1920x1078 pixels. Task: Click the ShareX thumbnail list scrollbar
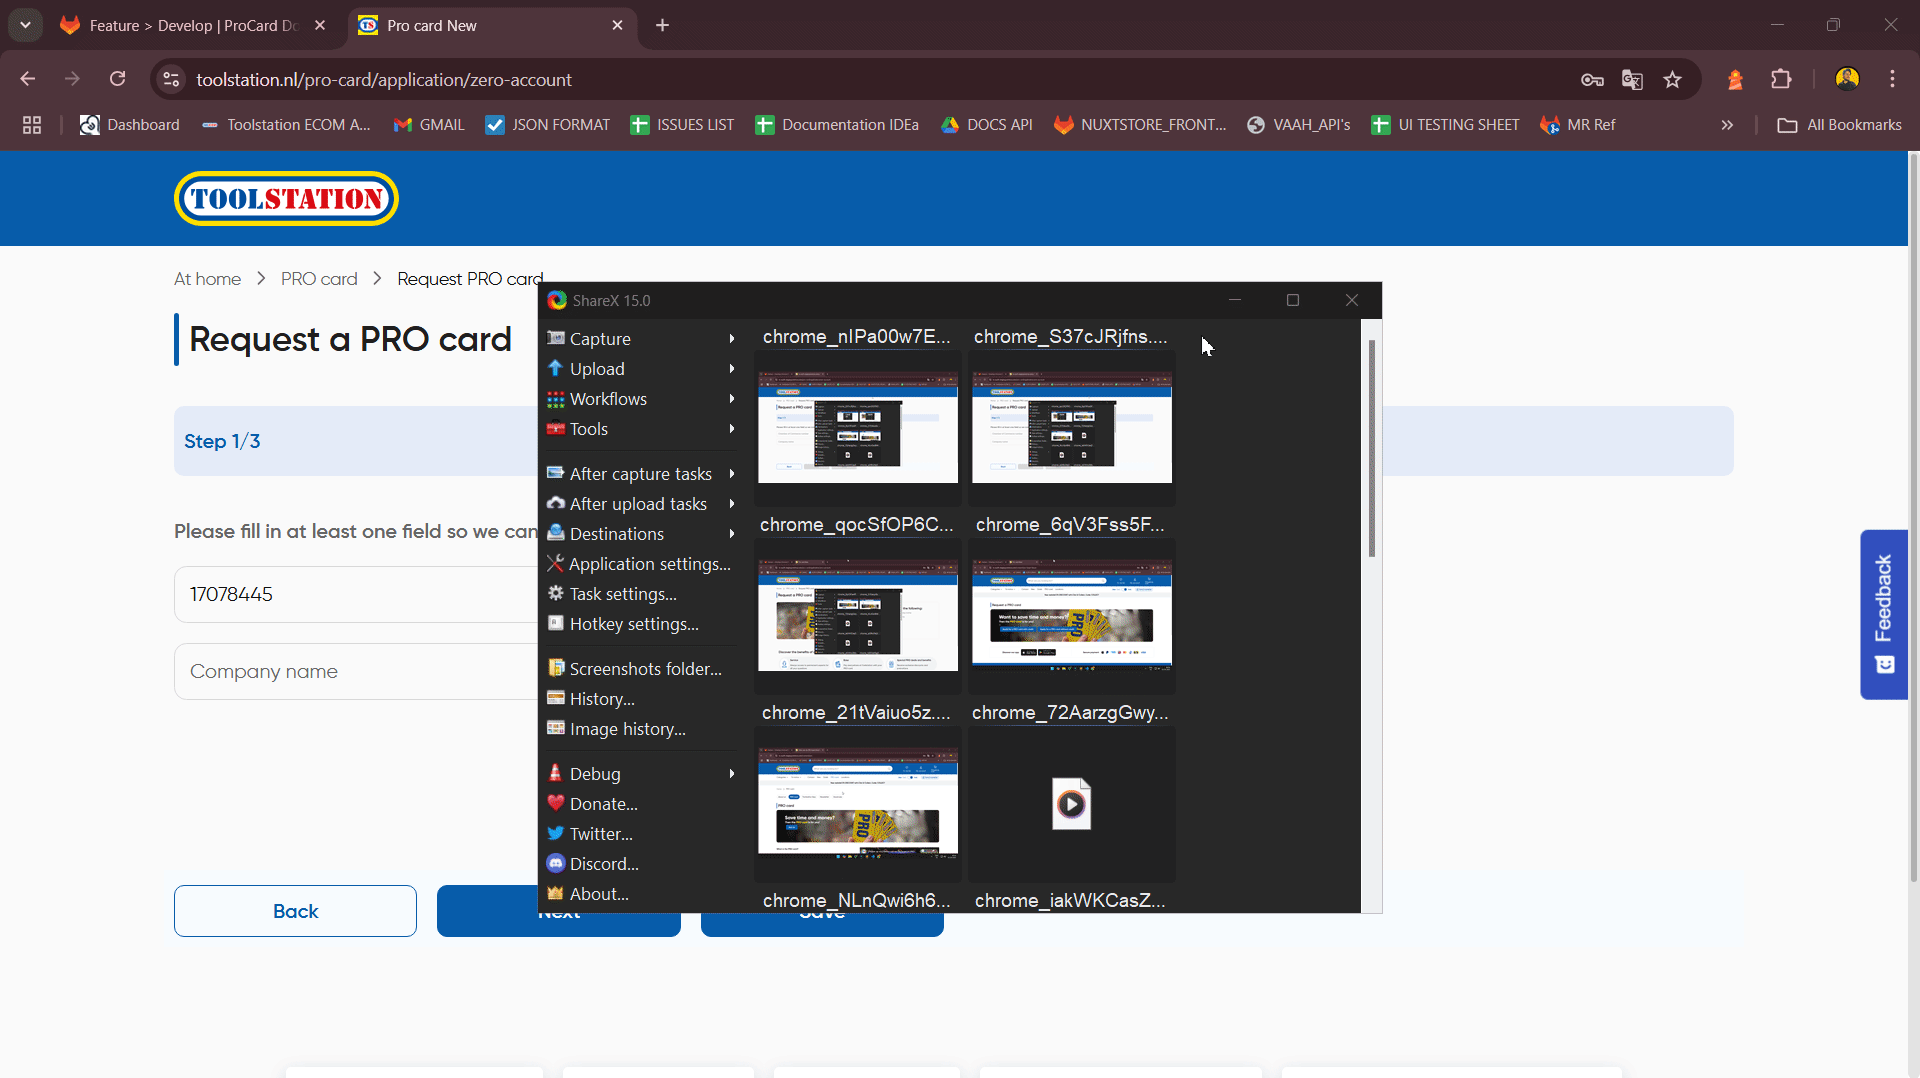pos(1372,450)
